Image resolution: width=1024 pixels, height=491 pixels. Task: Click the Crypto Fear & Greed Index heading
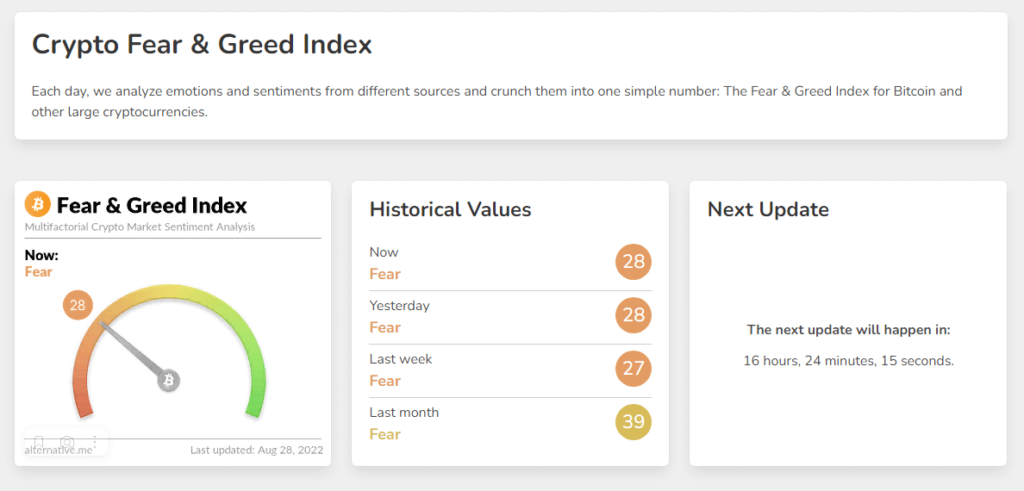pos(202,44)
